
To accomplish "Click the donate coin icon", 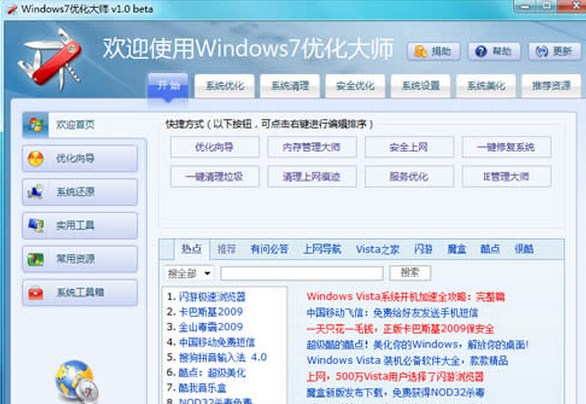I will (x=420, y=51).
